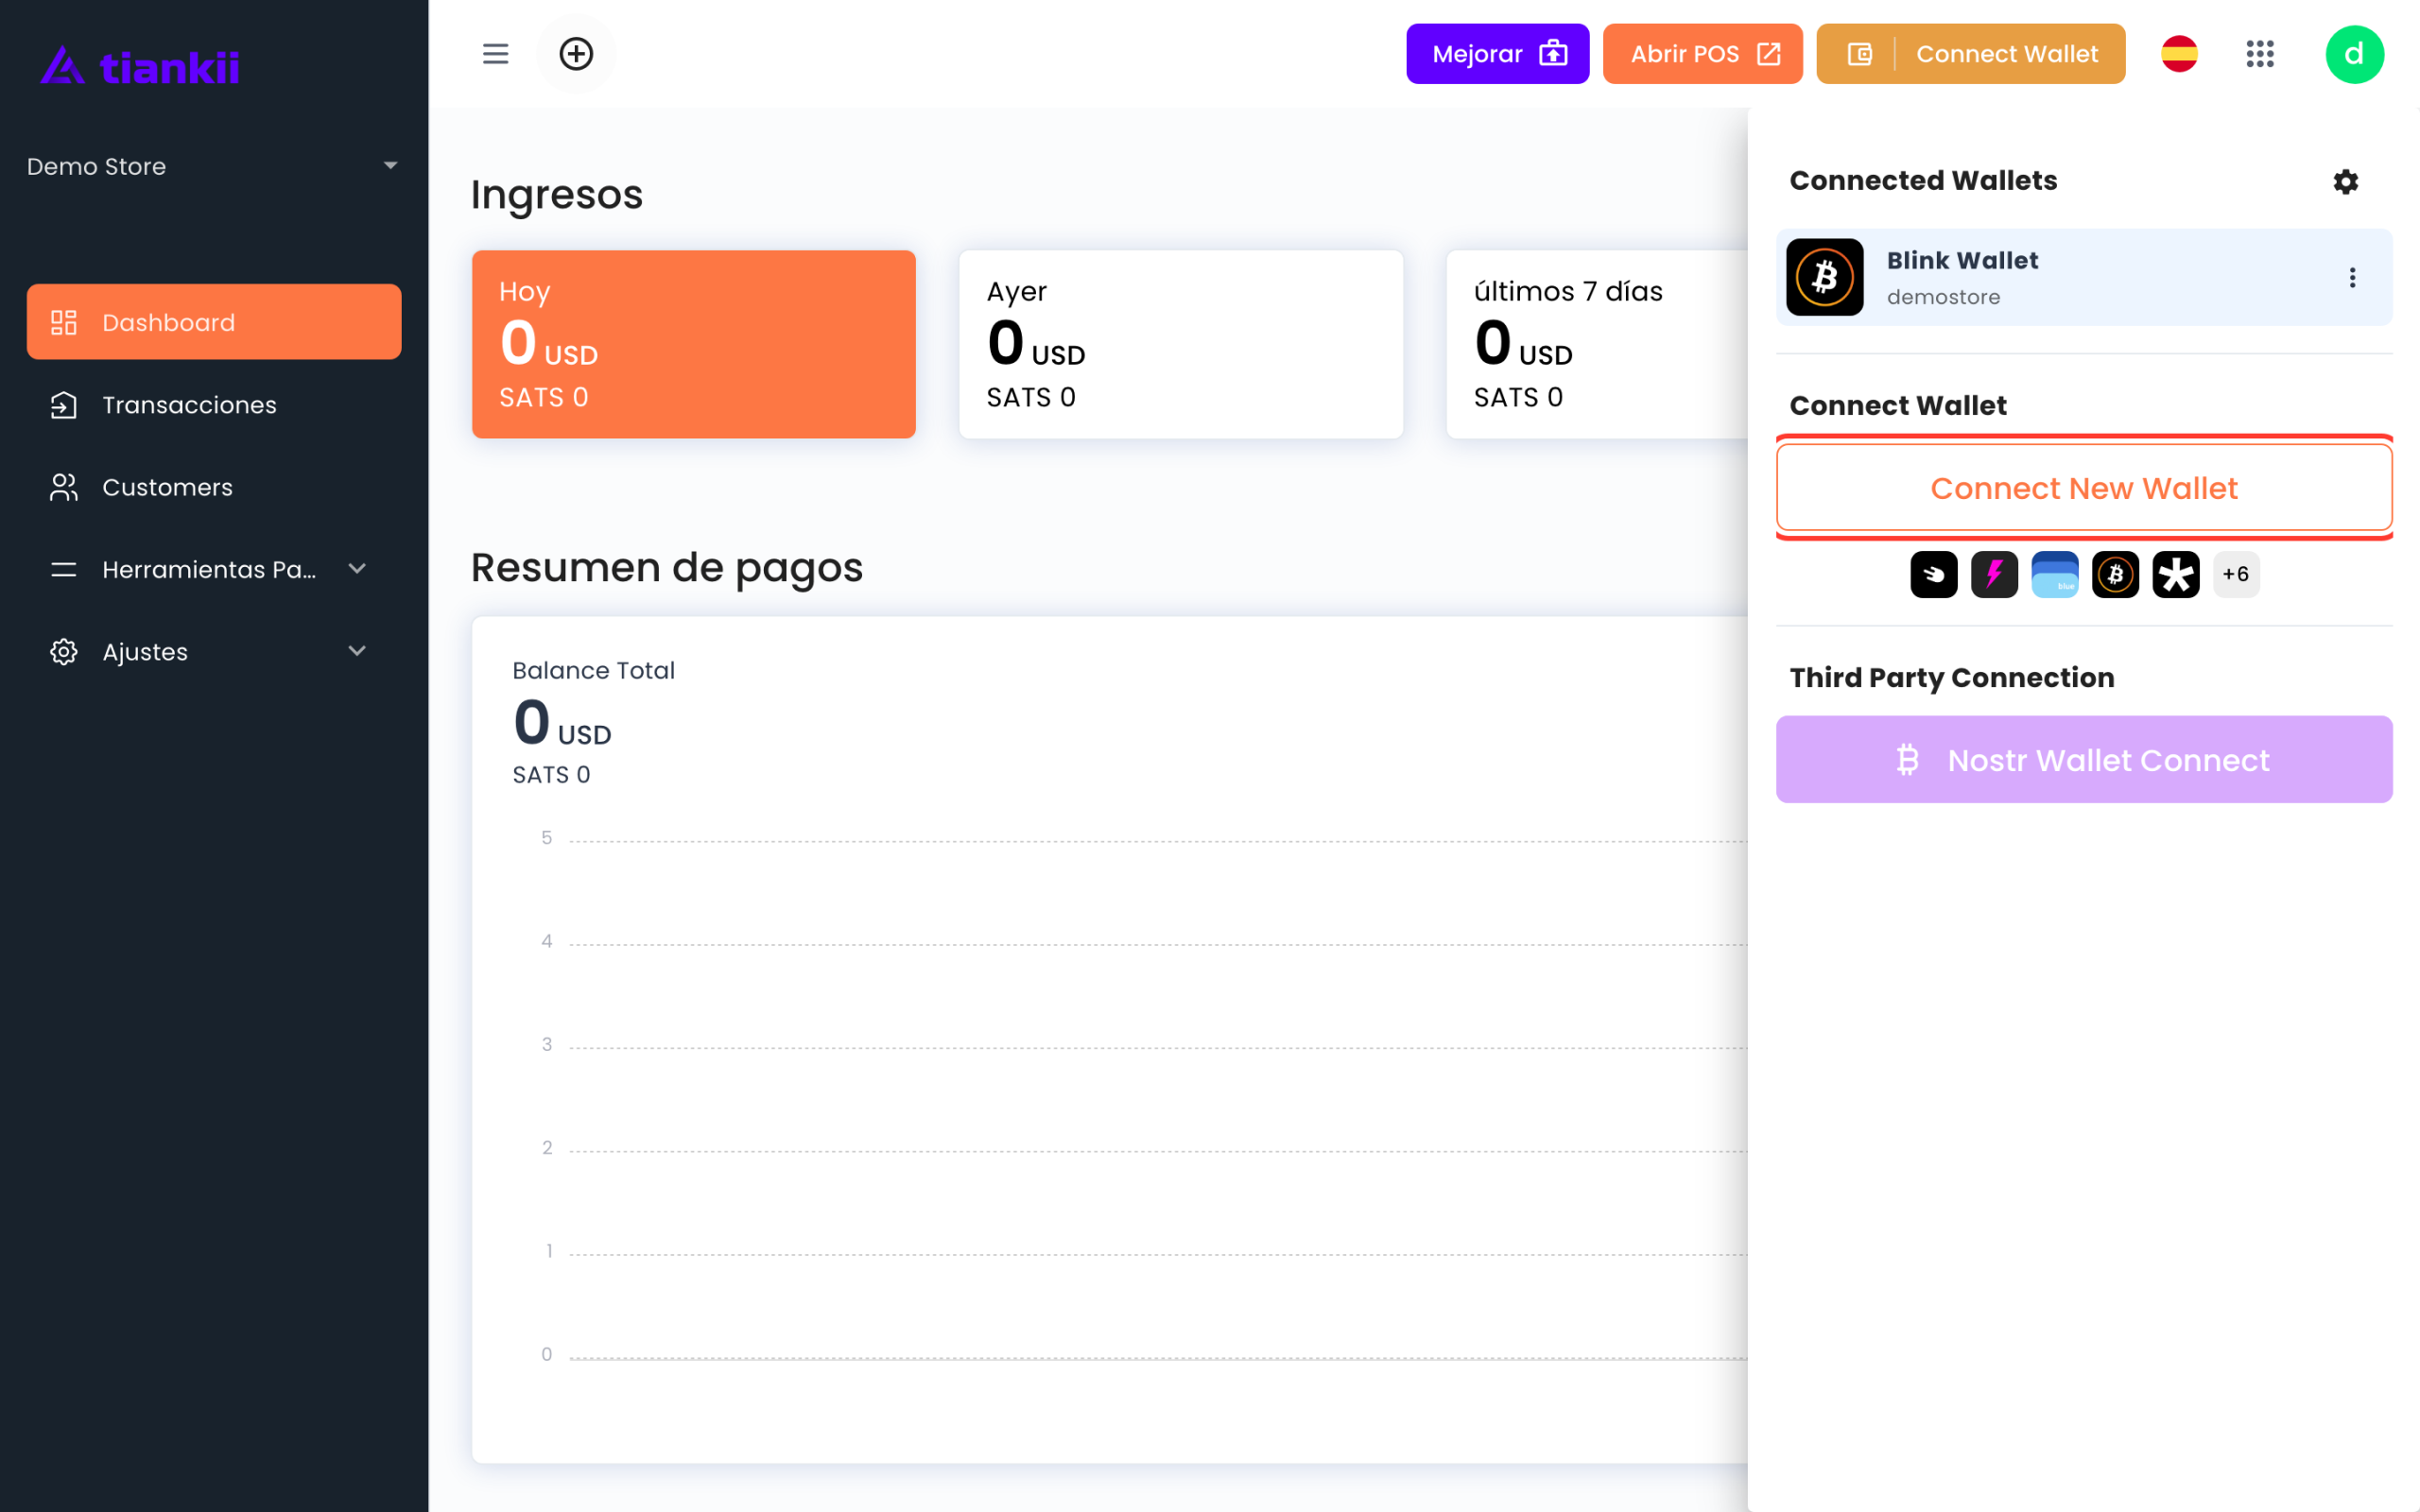Open Customers in sidebar
This screenshot has width=2420, height=1512.
coord(213,487)
